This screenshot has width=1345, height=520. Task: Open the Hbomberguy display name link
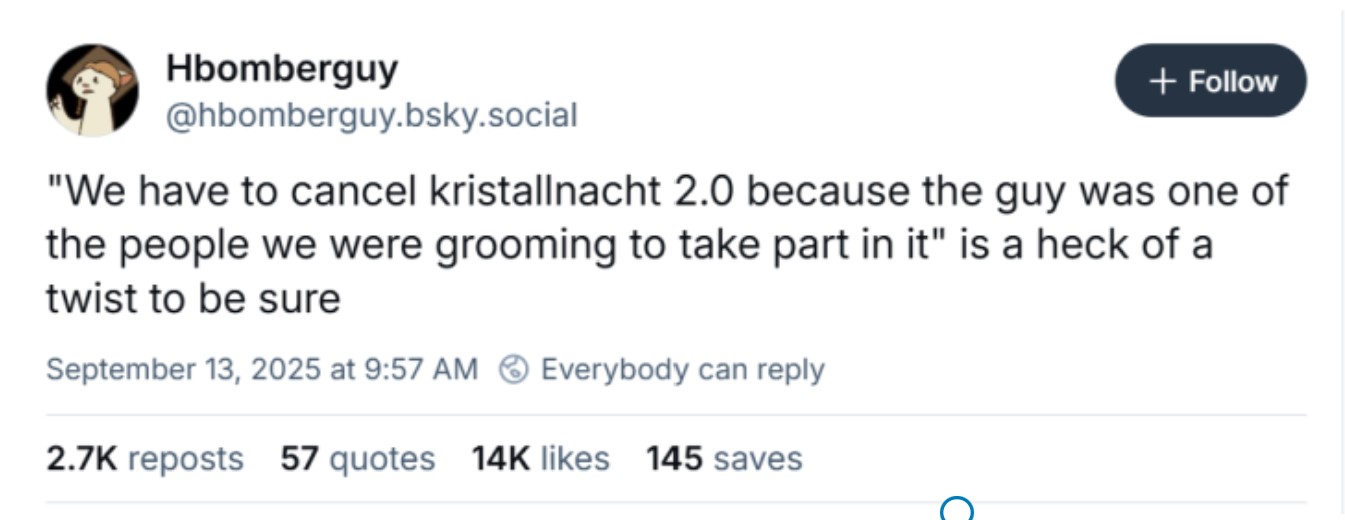tap(282, 68)
